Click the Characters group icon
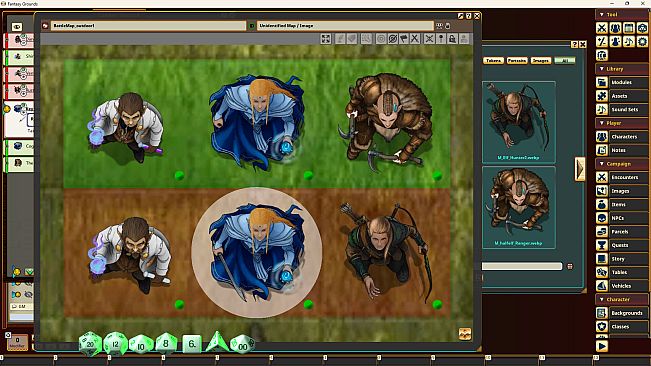Image resolution: width=651 pixels, height=366 pixels. 602,137
